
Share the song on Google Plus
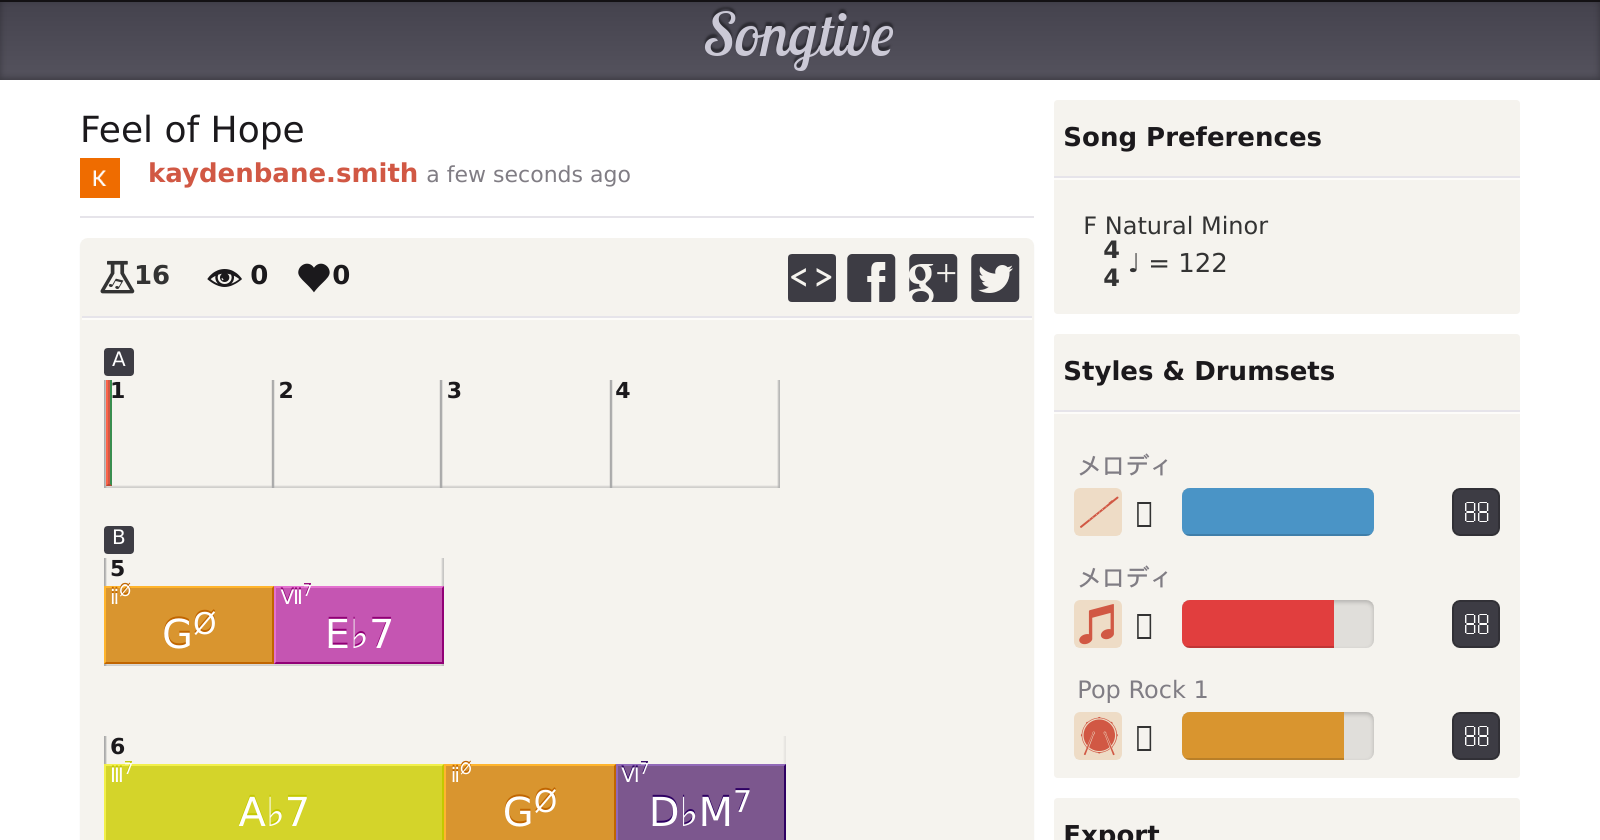click(933, 278)
